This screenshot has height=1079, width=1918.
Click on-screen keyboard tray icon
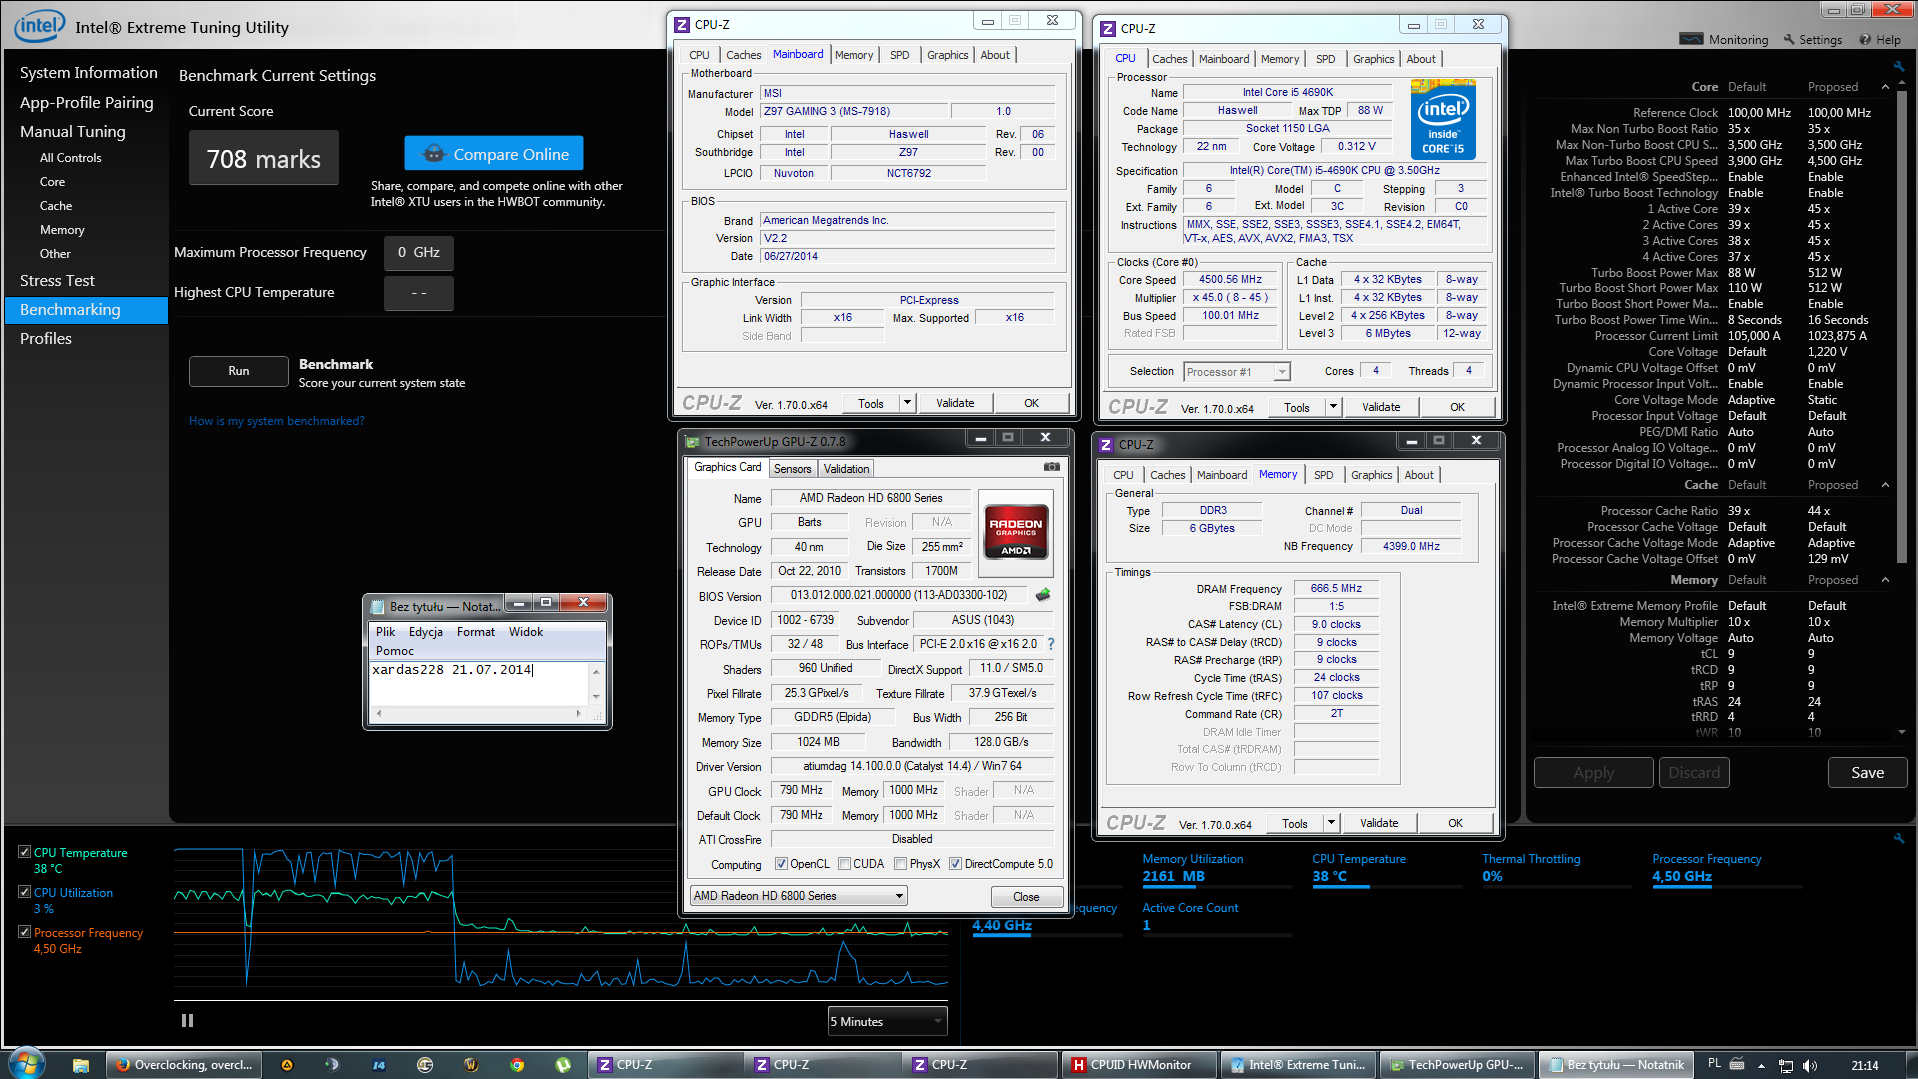[x=1737, y=1064]
